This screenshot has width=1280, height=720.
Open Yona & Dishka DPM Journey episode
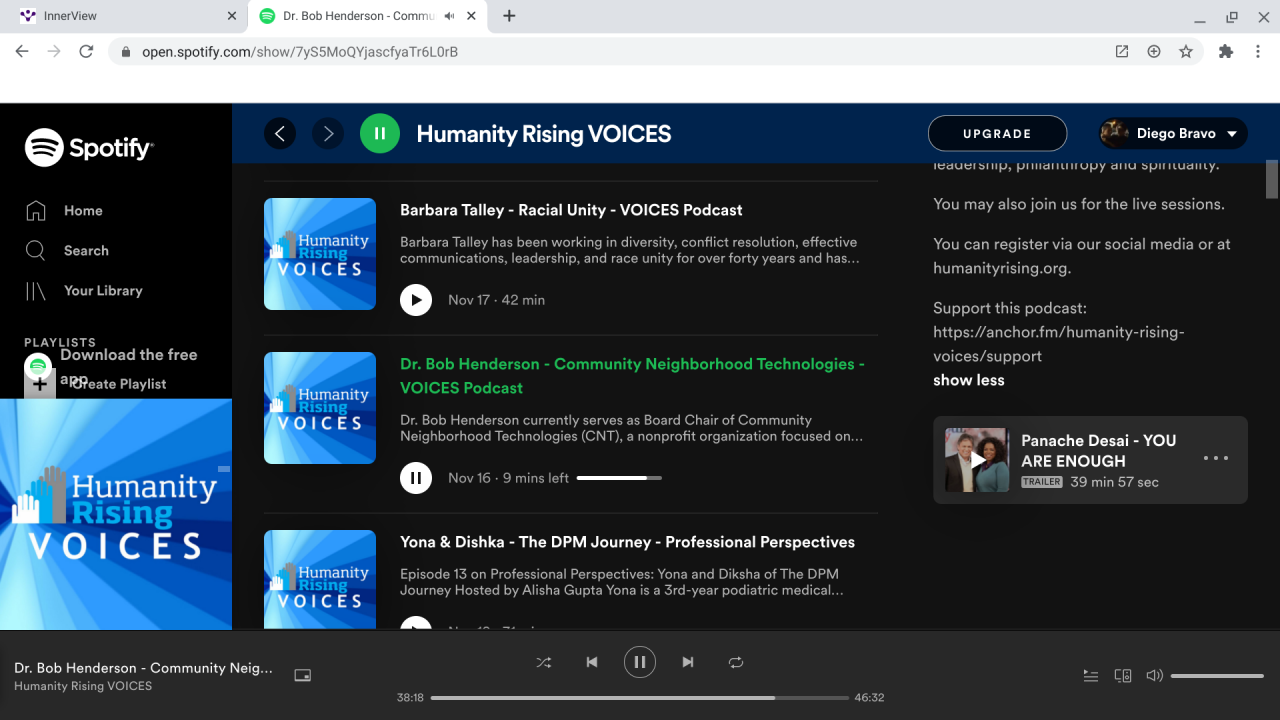pos(627,542)
